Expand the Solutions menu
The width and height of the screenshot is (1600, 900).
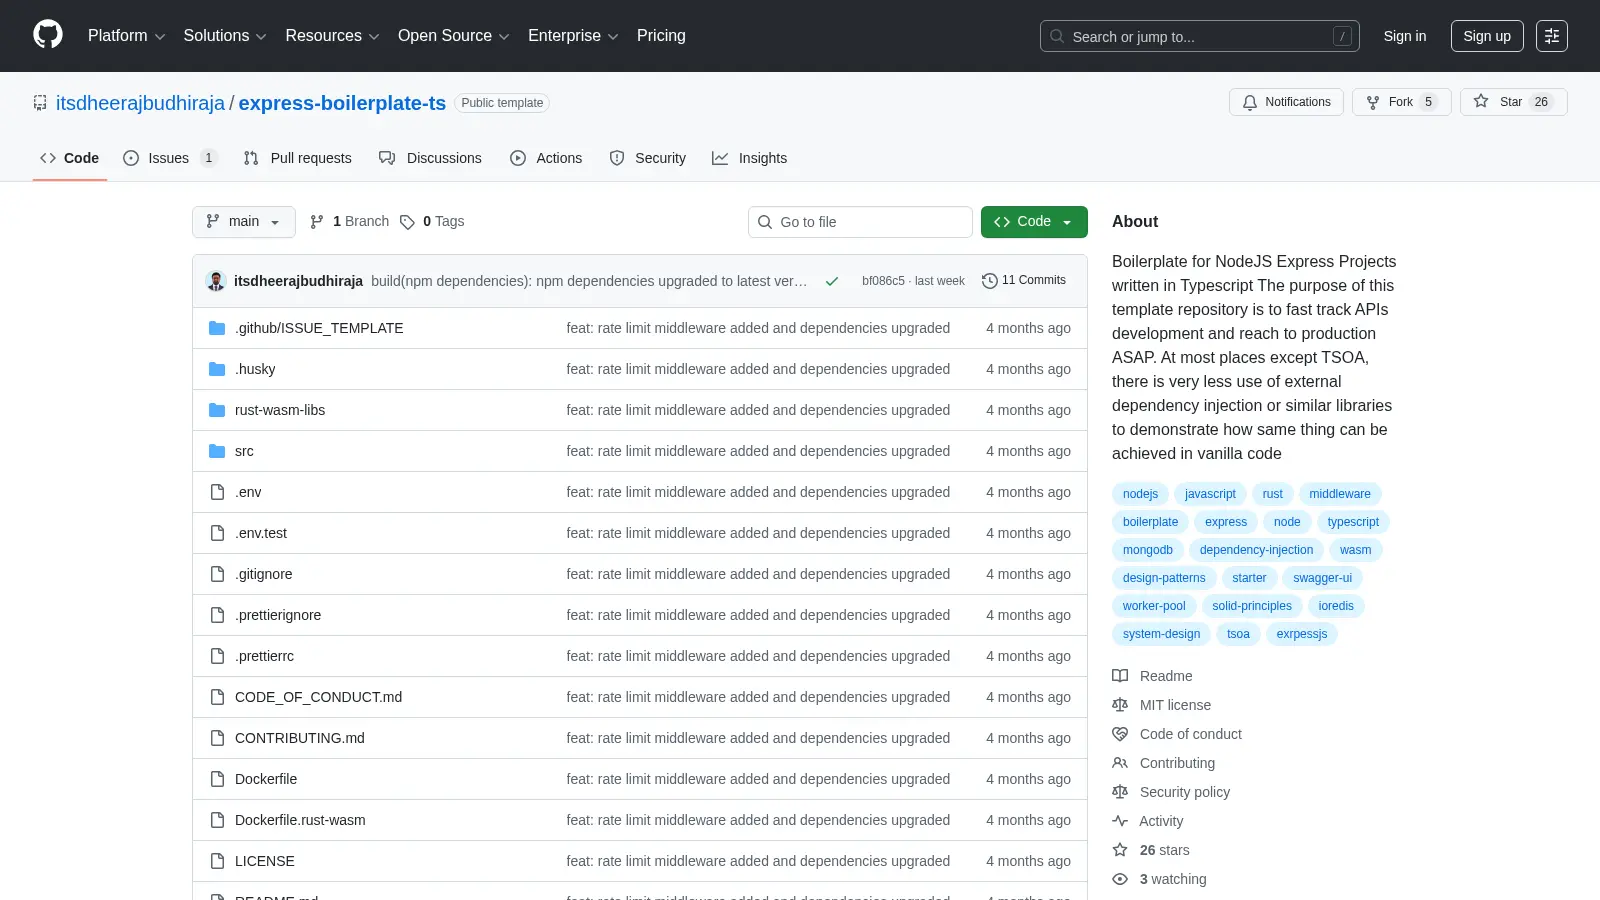coord(225,36)
